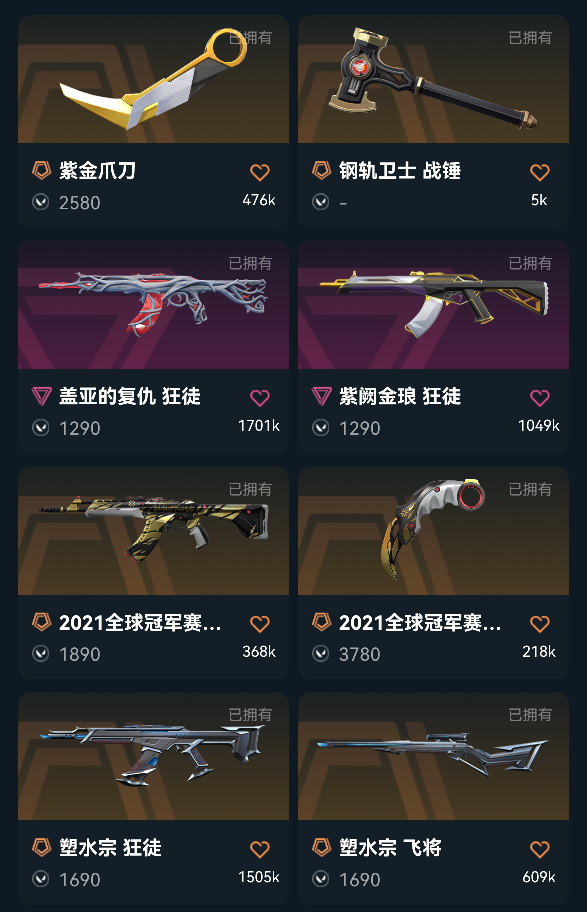This screenshot has width=587, height=912.
Task: Like the 盖亚的复仇 狂徒 skin
Action: tap(259, 398)
